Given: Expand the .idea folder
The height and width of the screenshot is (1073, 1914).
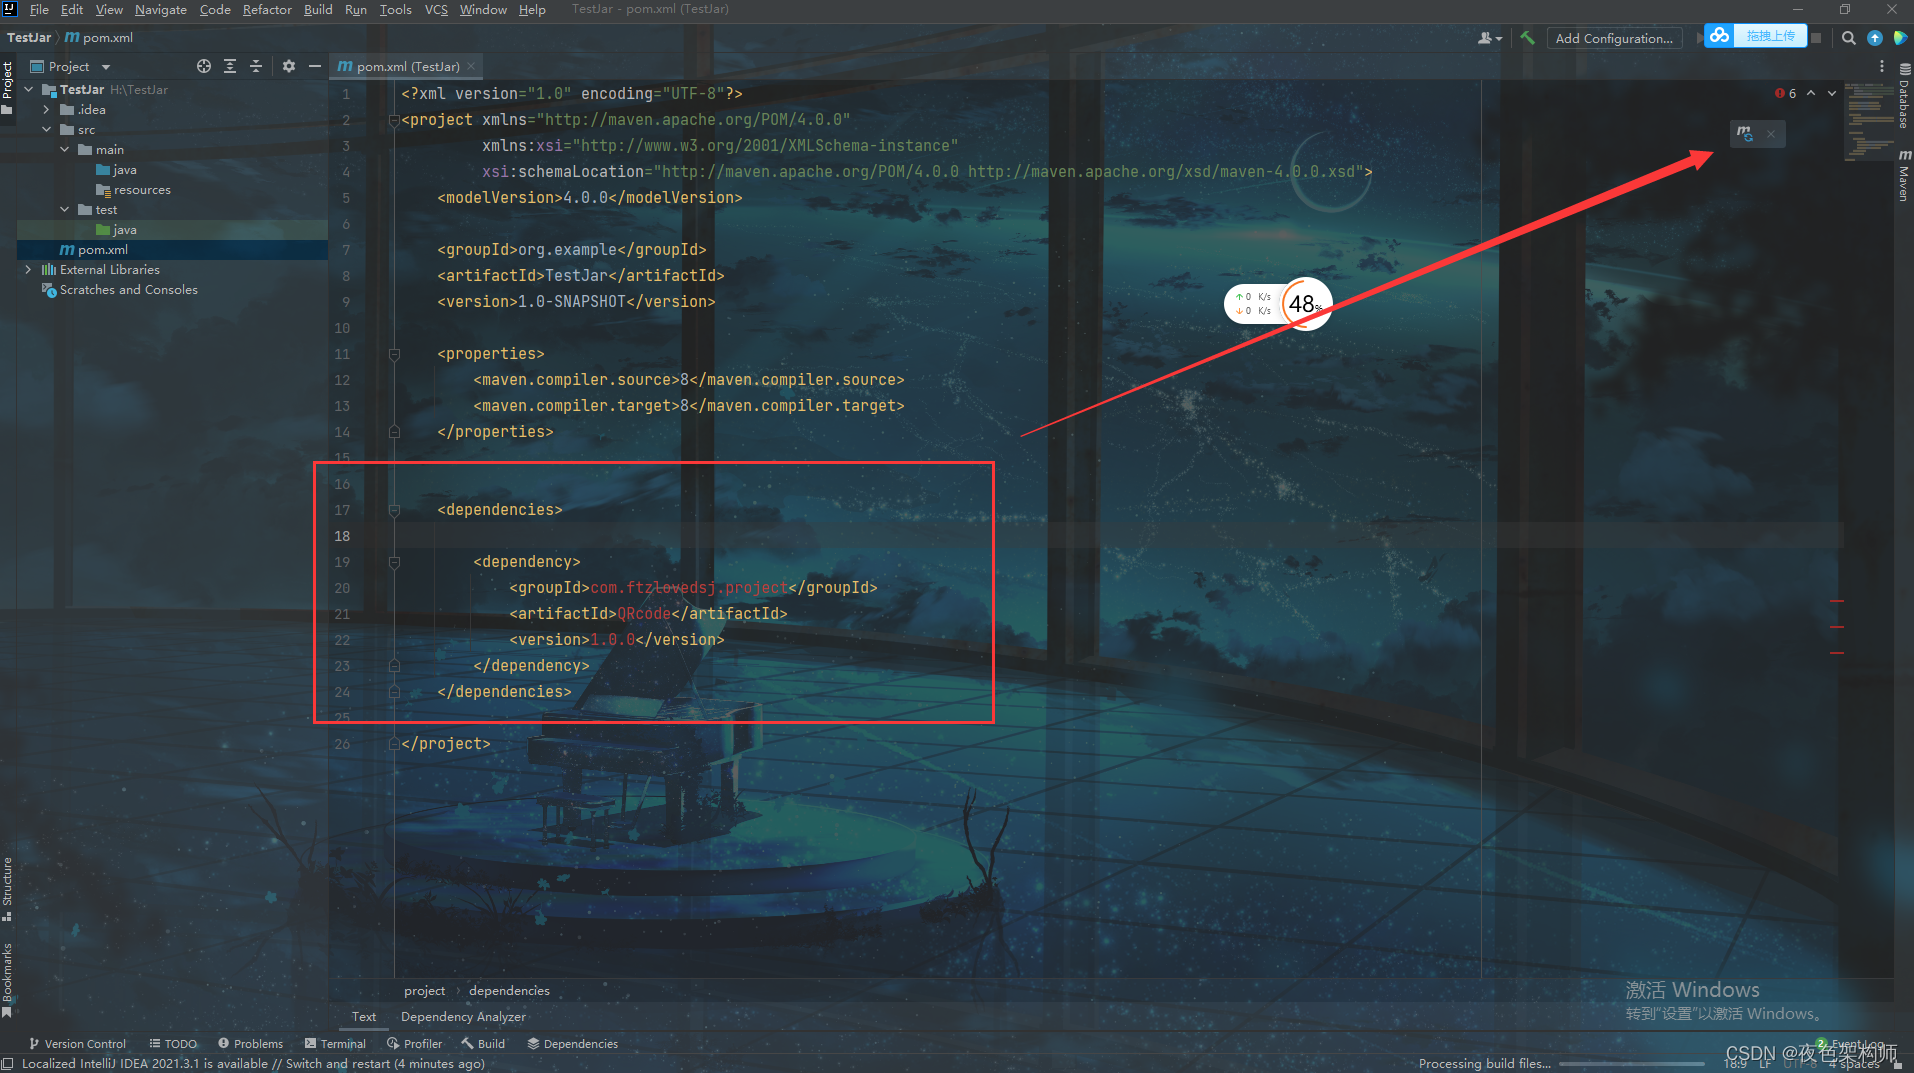Looking at the screenshot, I should coord(47,109).
